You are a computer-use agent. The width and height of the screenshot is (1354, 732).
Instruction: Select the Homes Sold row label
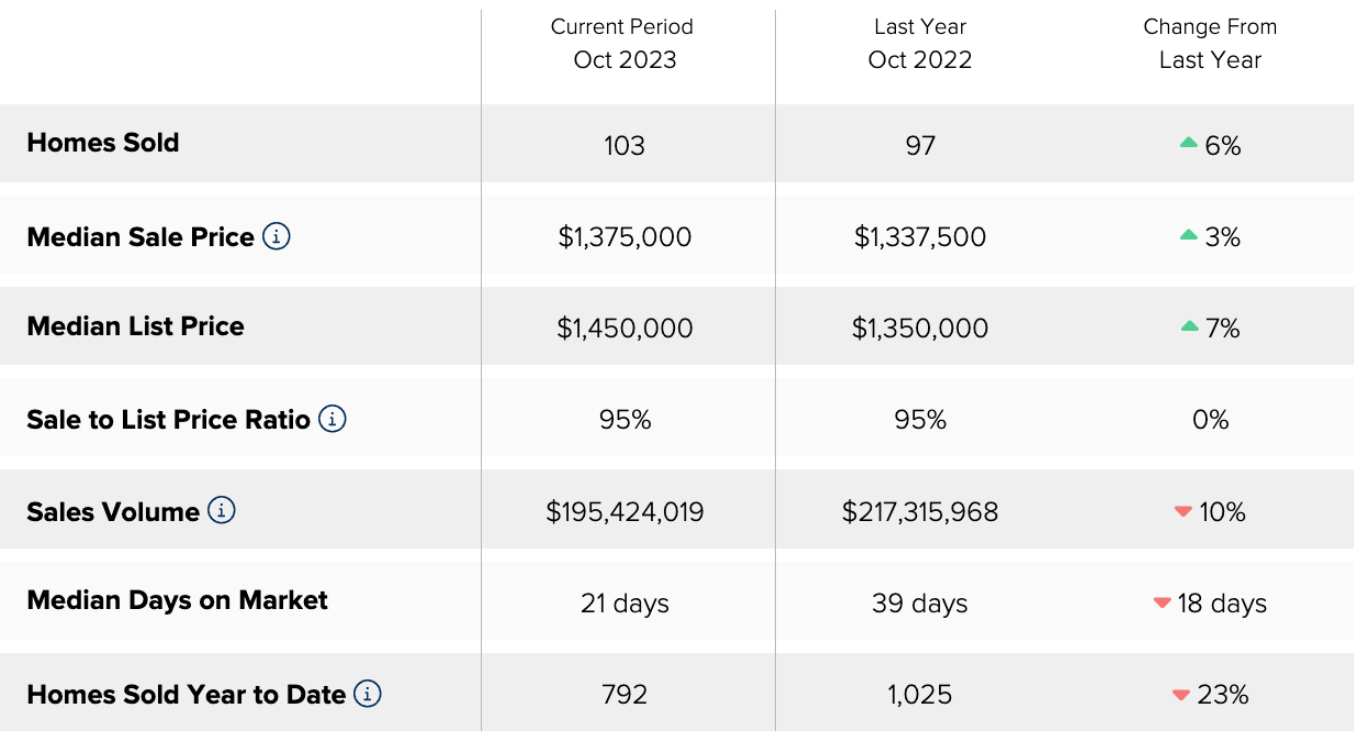click(x=103, y=142)
